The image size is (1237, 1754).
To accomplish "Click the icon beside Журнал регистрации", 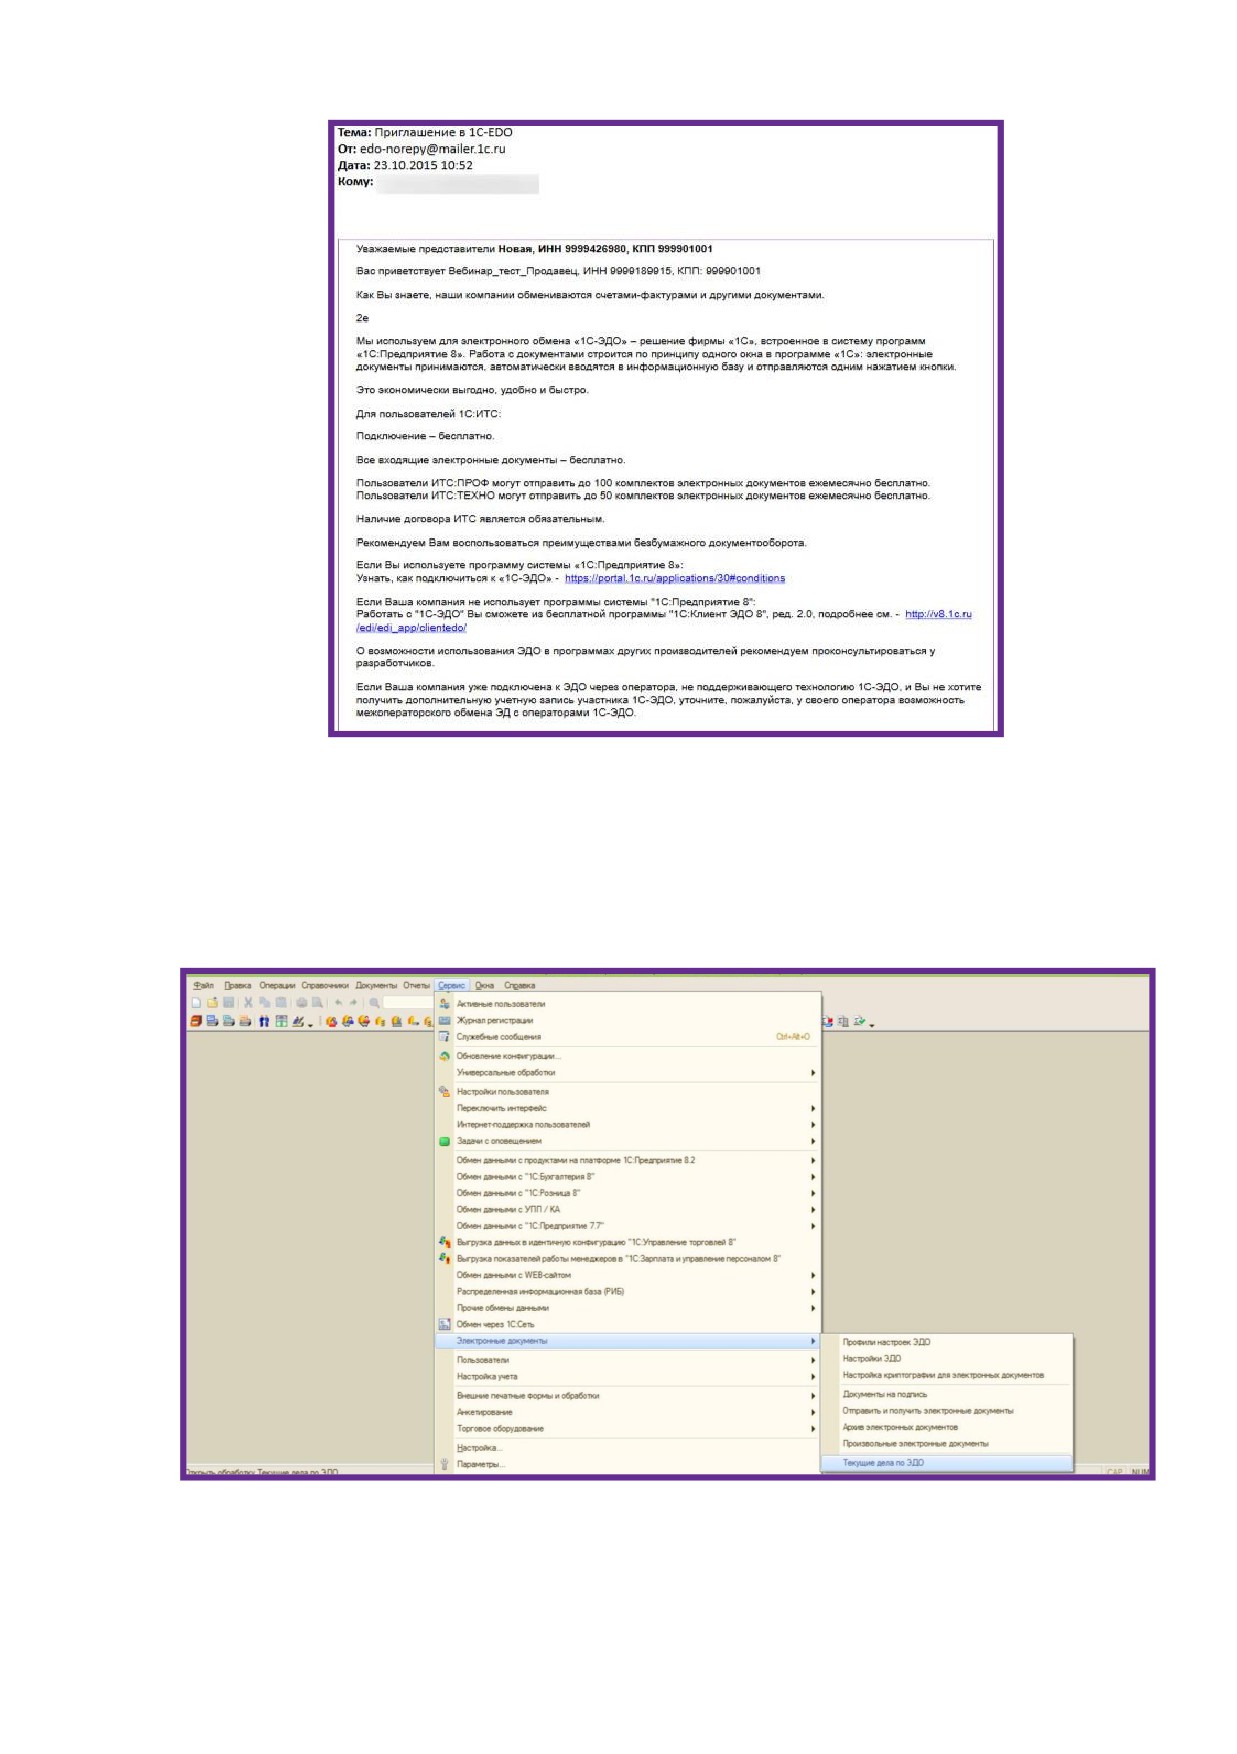I will 445,1020.
